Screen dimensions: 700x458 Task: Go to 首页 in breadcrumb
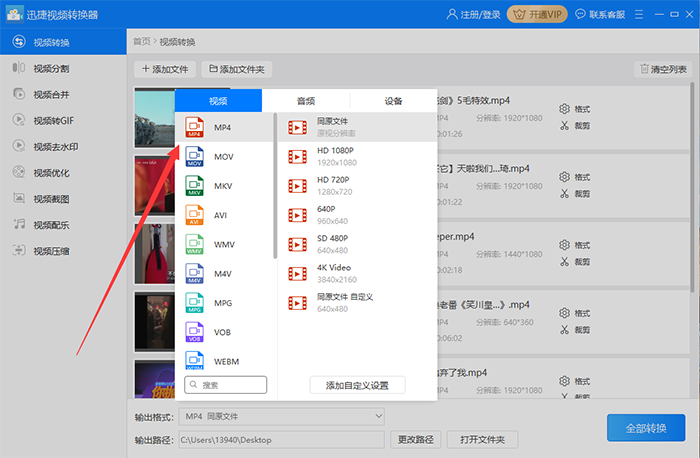[142, 42]
